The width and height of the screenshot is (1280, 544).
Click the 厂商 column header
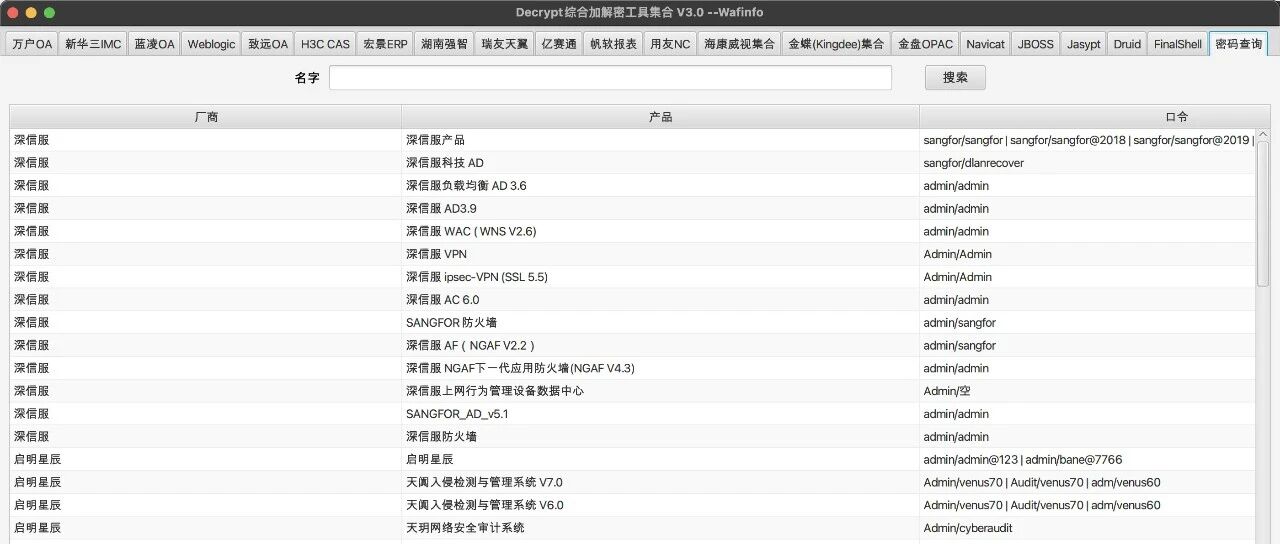(x=206, y=116)
